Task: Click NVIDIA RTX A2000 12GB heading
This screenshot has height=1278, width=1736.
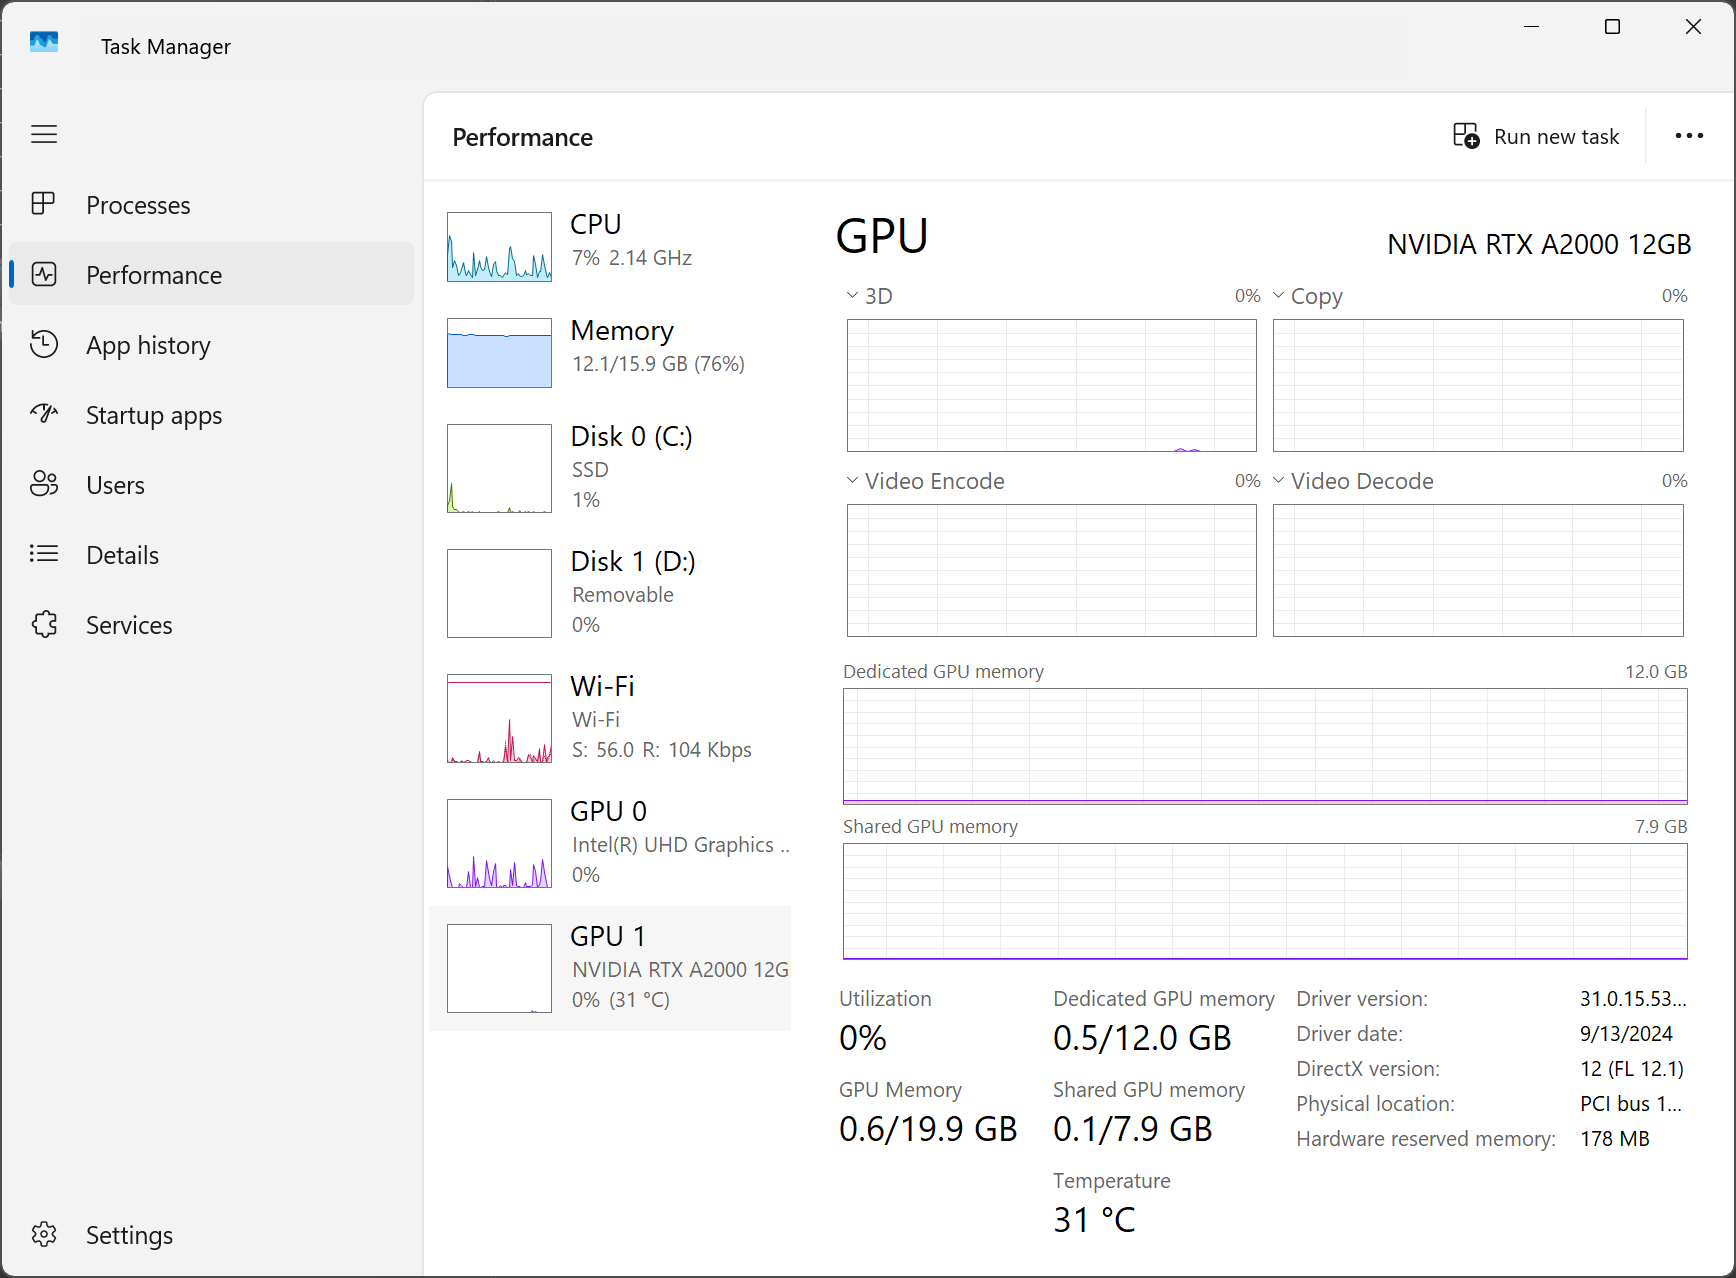Action: [1539, 244]
